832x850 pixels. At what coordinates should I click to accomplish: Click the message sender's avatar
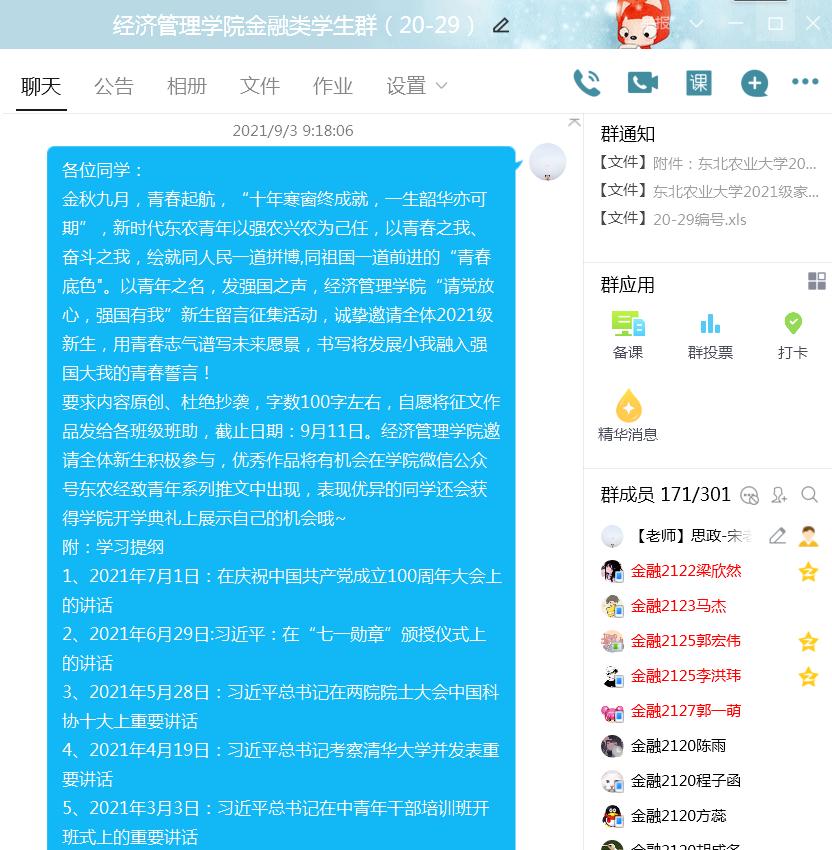(x=547, y=162)
